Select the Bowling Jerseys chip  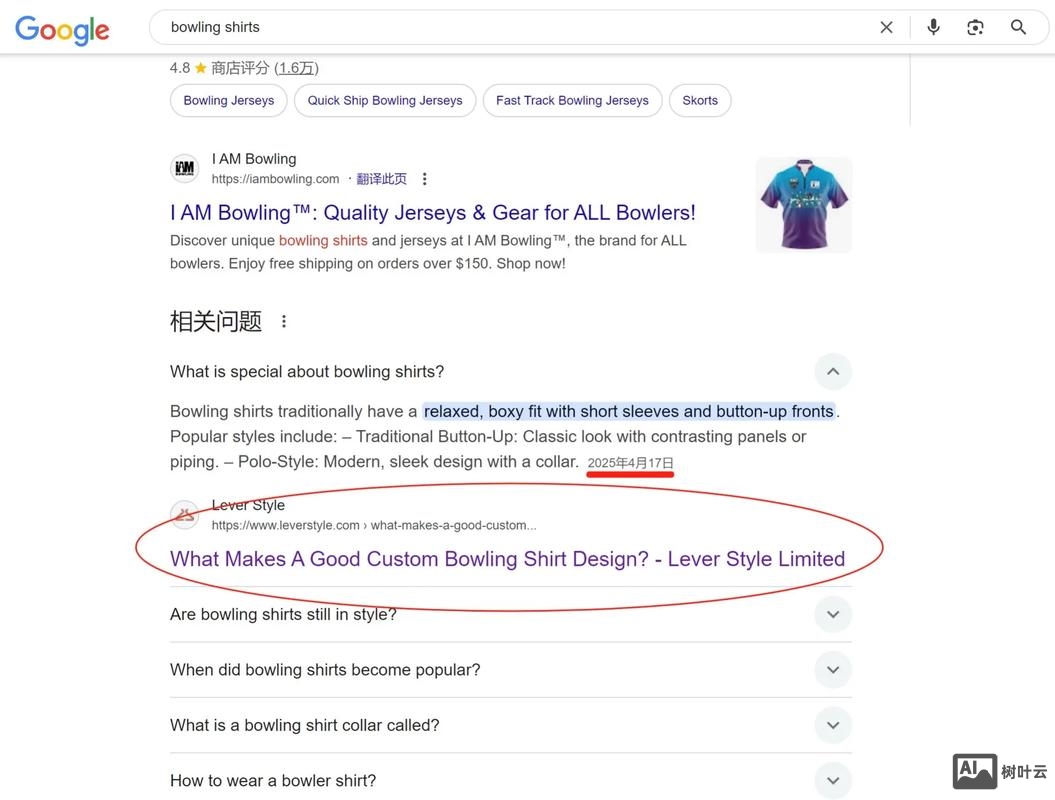point(229,100)
